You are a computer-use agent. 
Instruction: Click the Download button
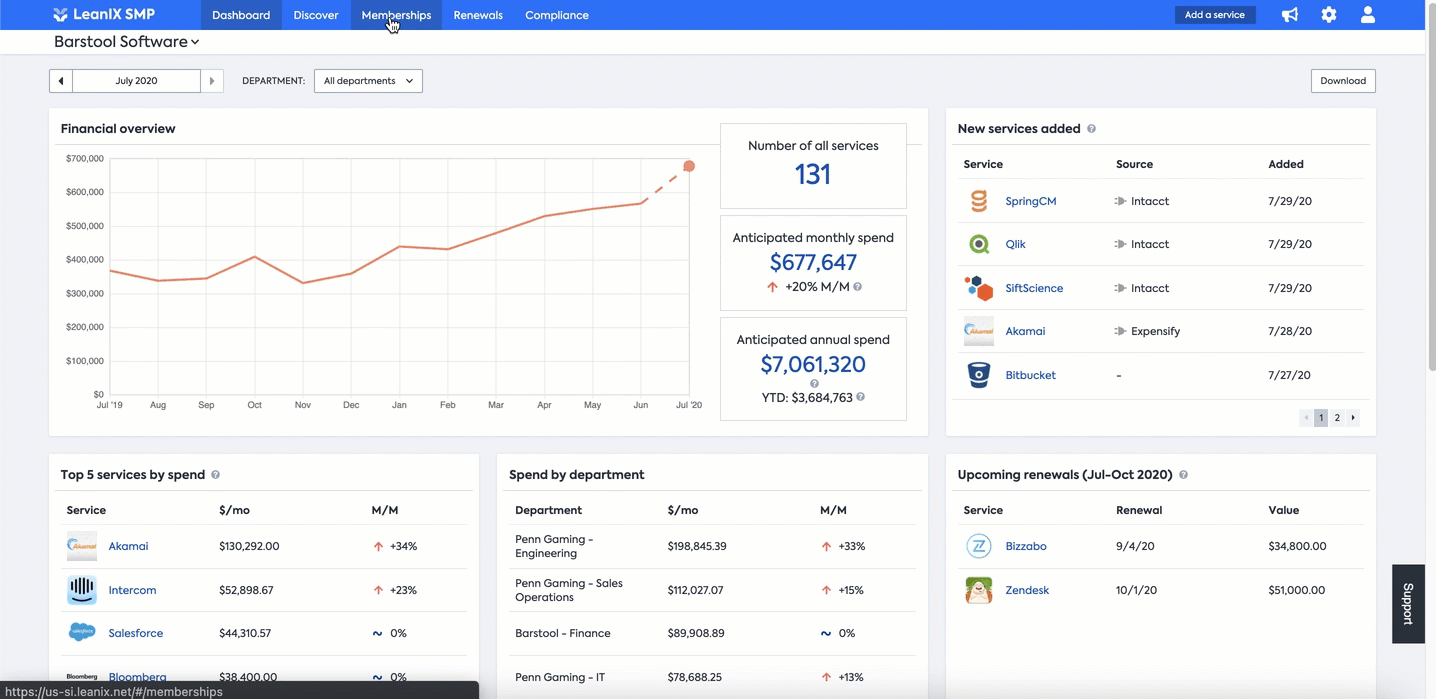[x=1343, y=81]
